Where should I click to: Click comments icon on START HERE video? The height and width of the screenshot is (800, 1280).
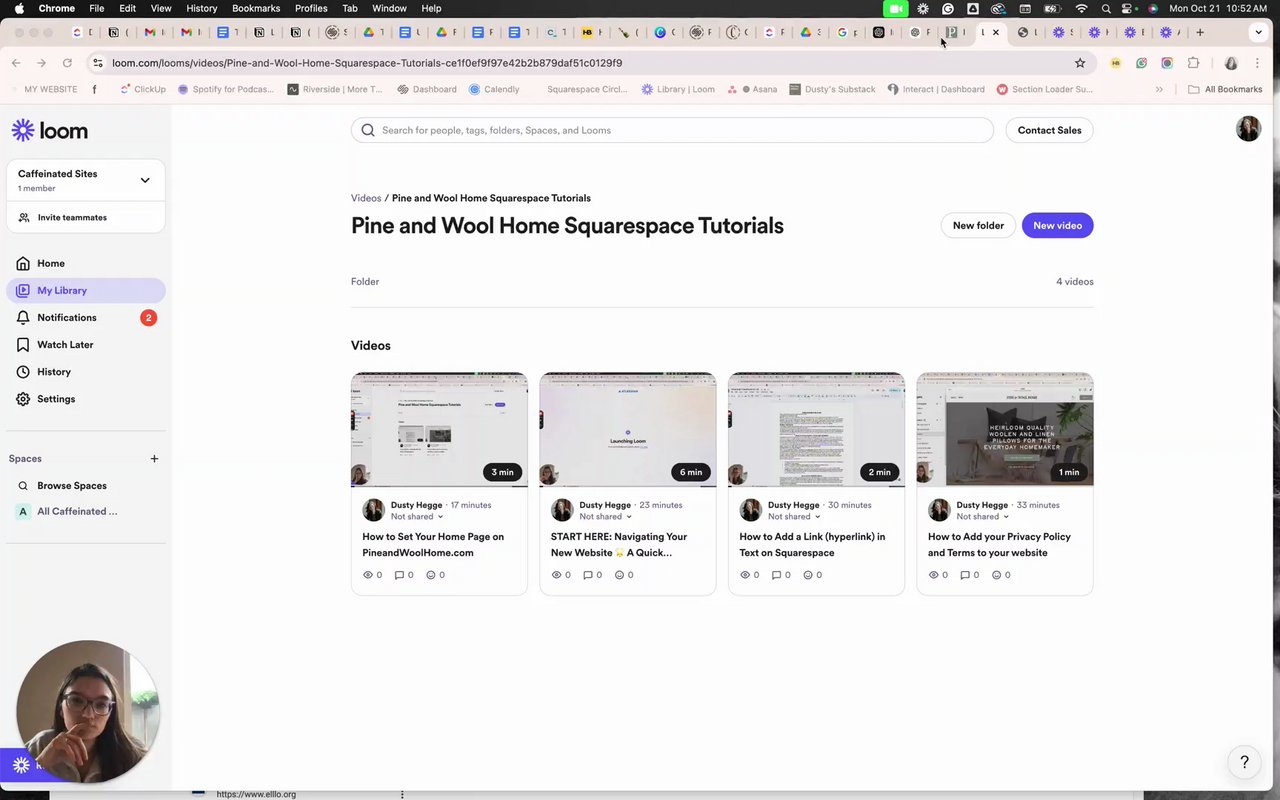pyautogui.click(x=588, y=575)
